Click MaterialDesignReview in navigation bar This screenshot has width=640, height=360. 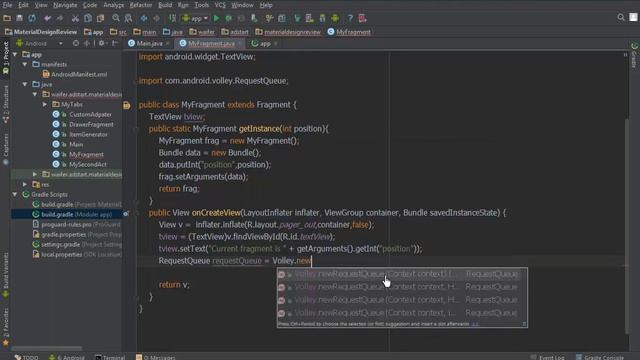pos(41,32)
